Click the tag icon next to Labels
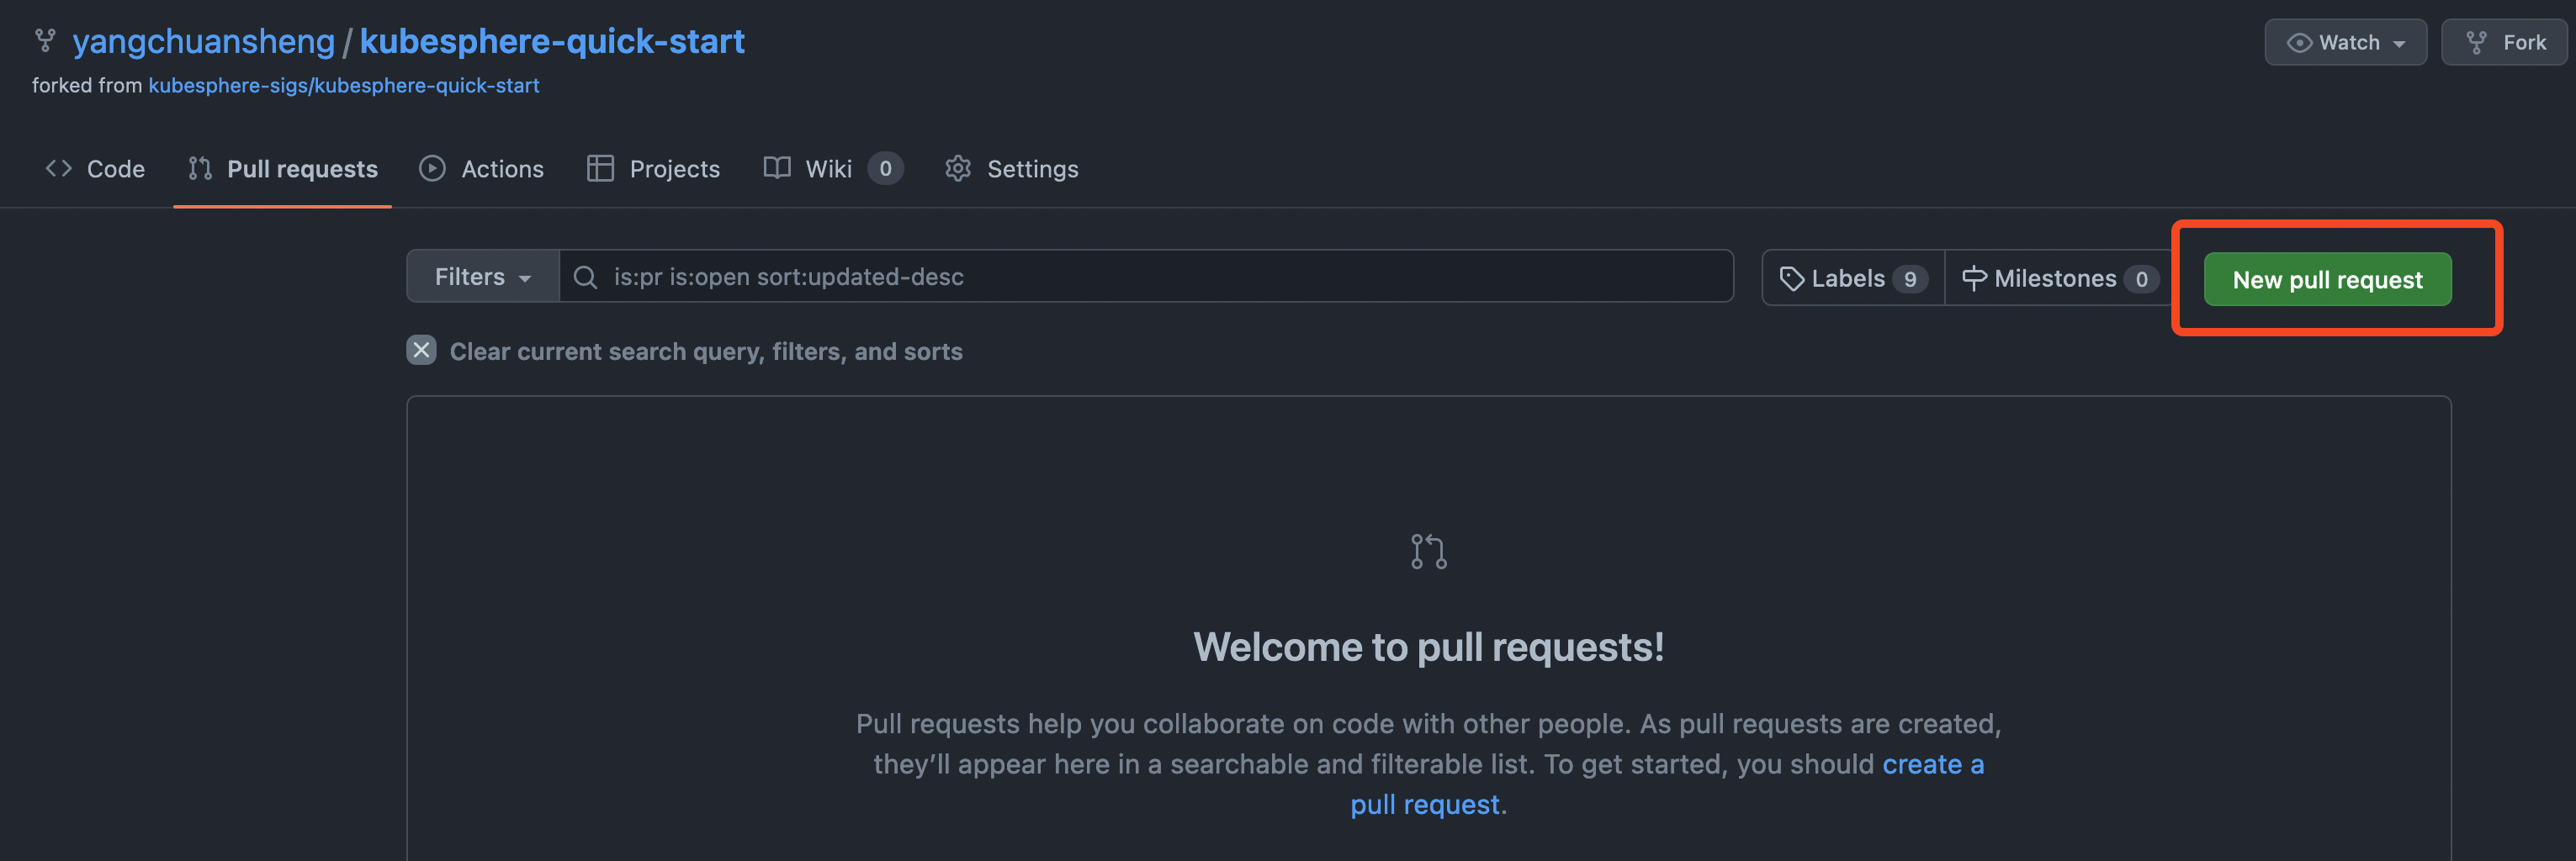Viewport: 2576px width, 861px height. pos(1791,279)
